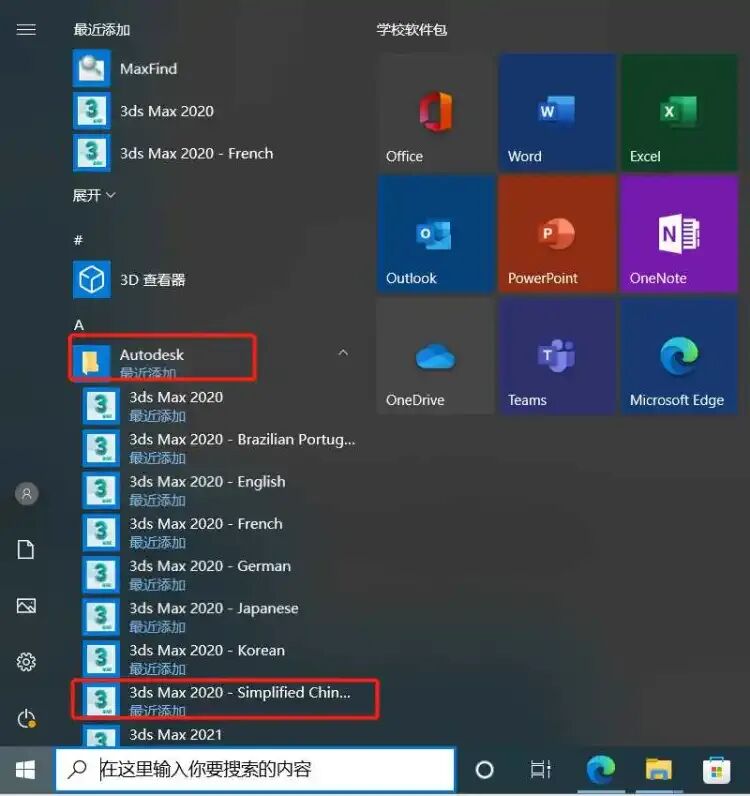Open Settings gear in the sidebar
This screenshot has width=750, height=796.
(26, 662)
